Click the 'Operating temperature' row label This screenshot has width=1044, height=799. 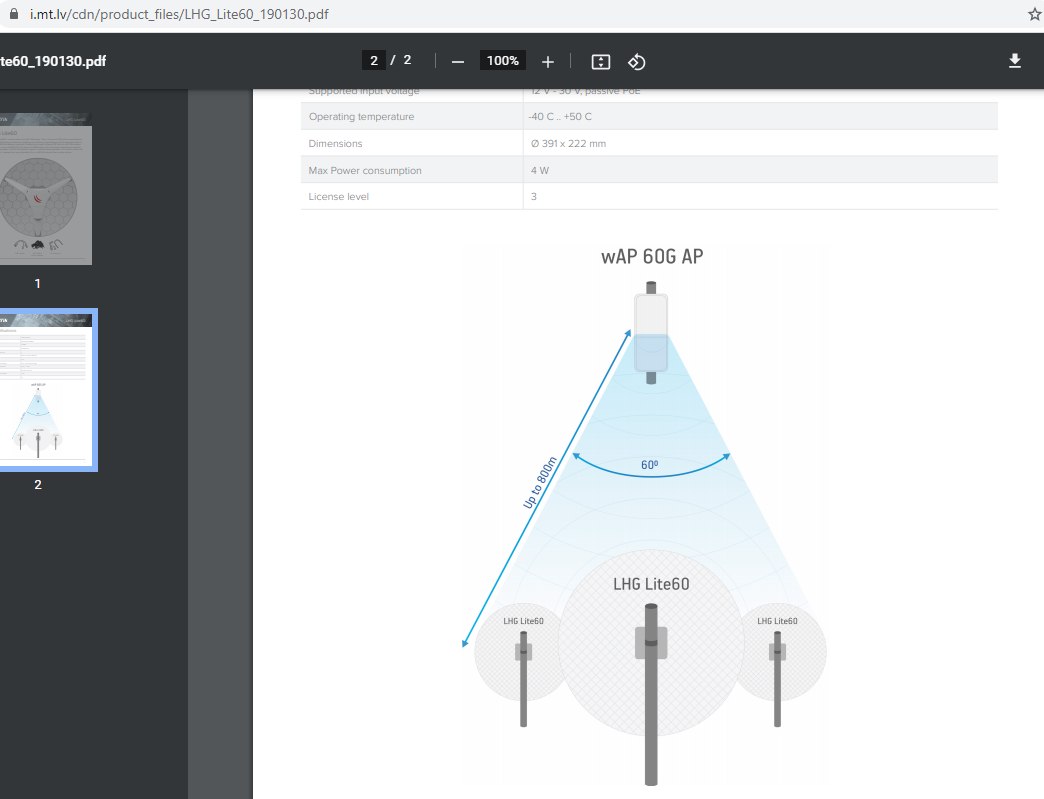[362, 117]
